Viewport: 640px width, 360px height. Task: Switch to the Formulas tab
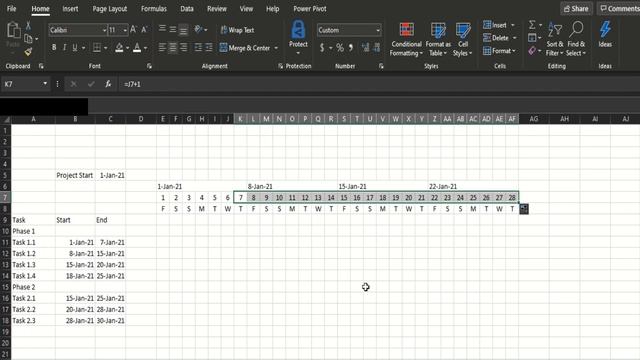[153, 9]
